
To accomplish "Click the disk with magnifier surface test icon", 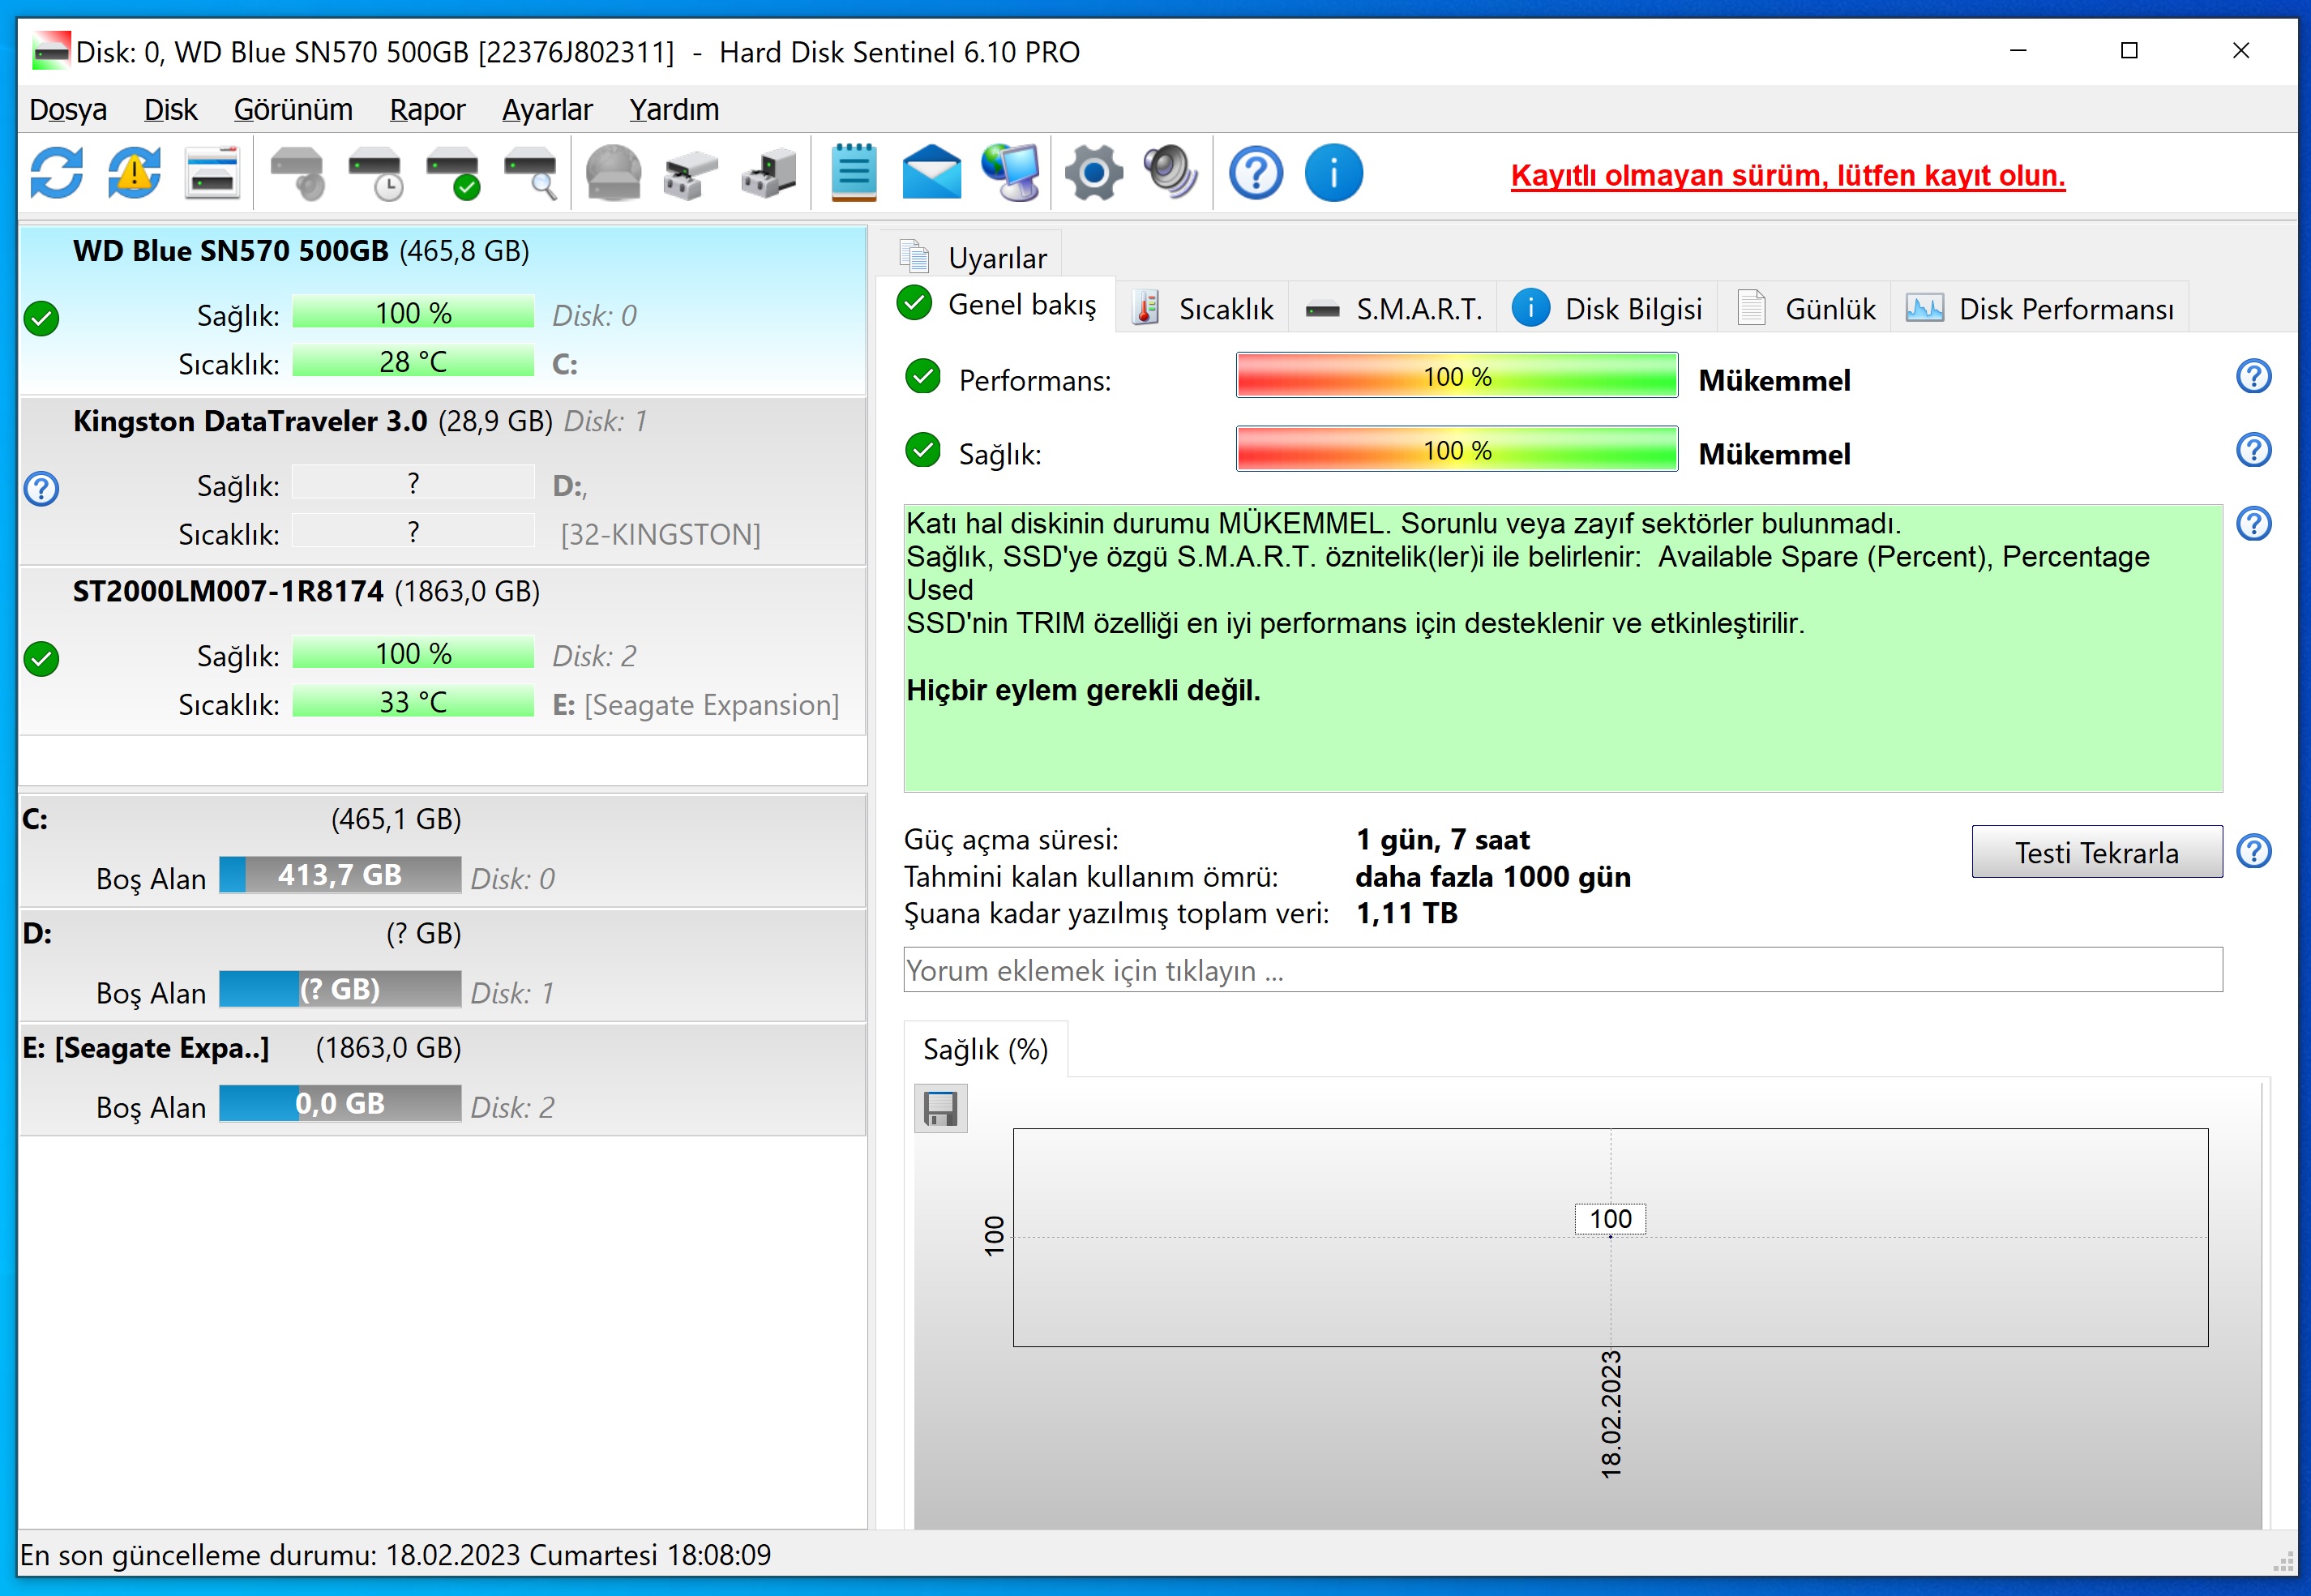I will pyautogui.click(x=531, y=173).
